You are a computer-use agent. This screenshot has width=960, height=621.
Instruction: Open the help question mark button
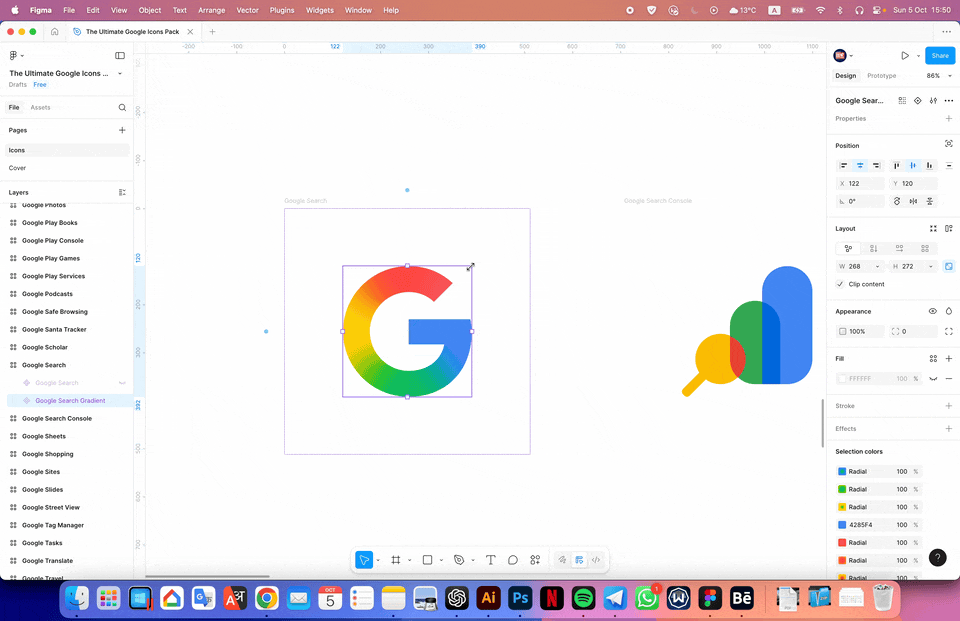[x=937, y=557]
